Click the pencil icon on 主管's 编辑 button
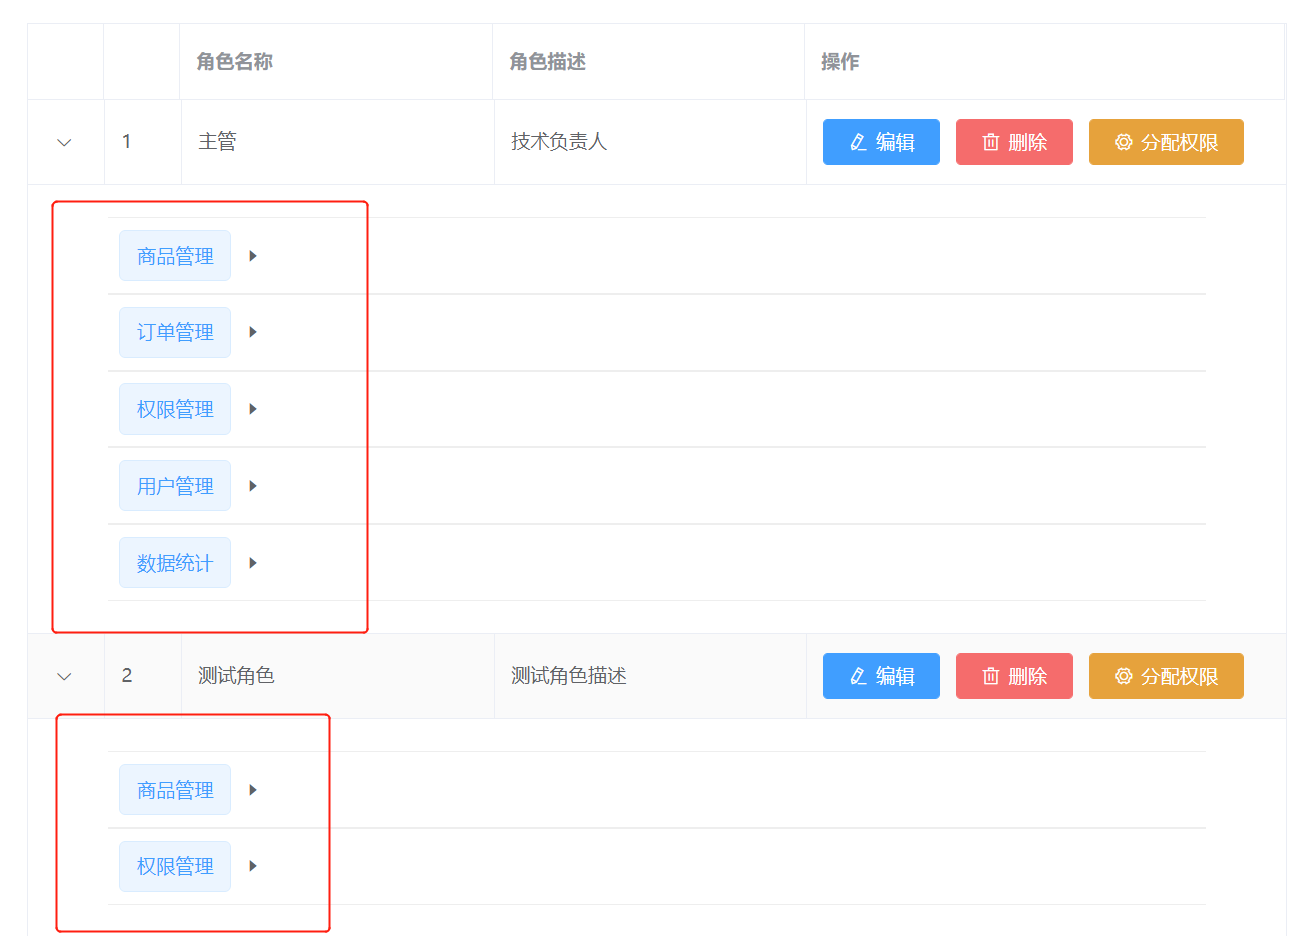This screenshot has width=1303, height=936. tap(855, 141)
